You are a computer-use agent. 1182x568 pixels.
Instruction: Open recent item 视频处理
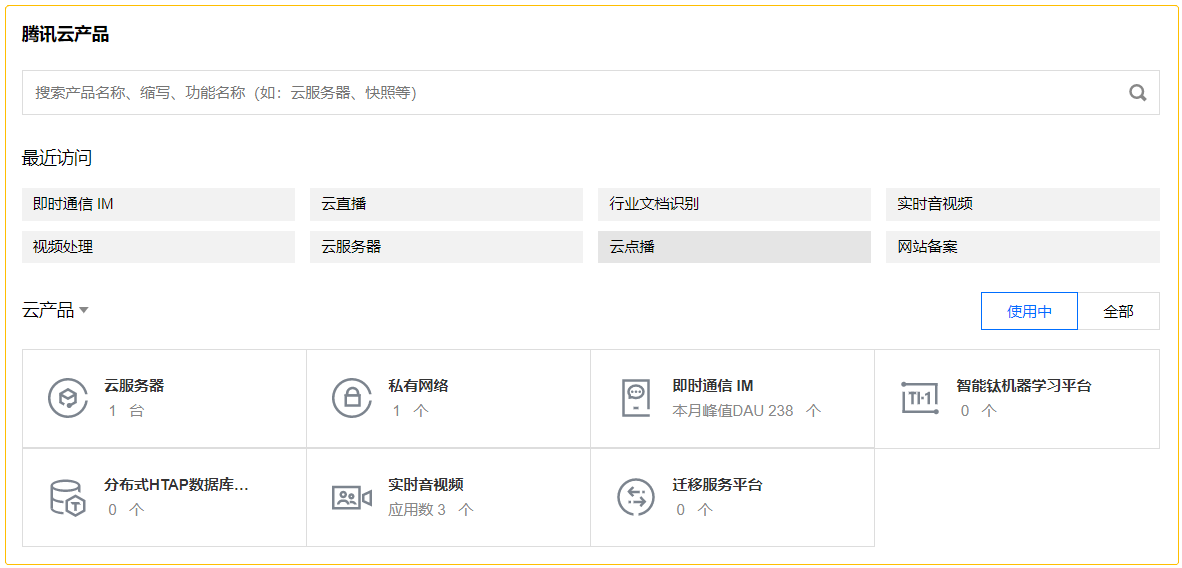[x=158, y=247]
